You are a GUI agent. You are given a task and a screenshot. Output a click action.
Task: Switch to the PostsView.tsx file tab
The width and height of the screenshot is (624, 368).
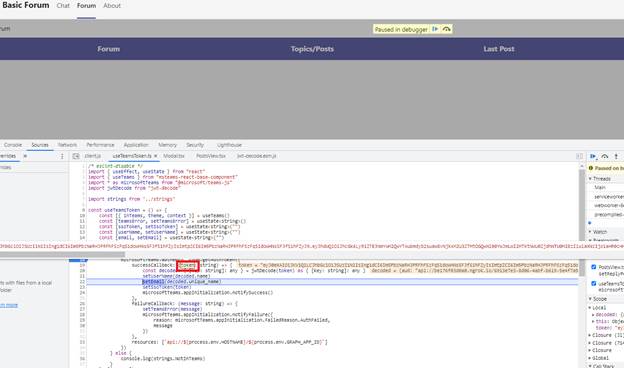tap(211, 156)
